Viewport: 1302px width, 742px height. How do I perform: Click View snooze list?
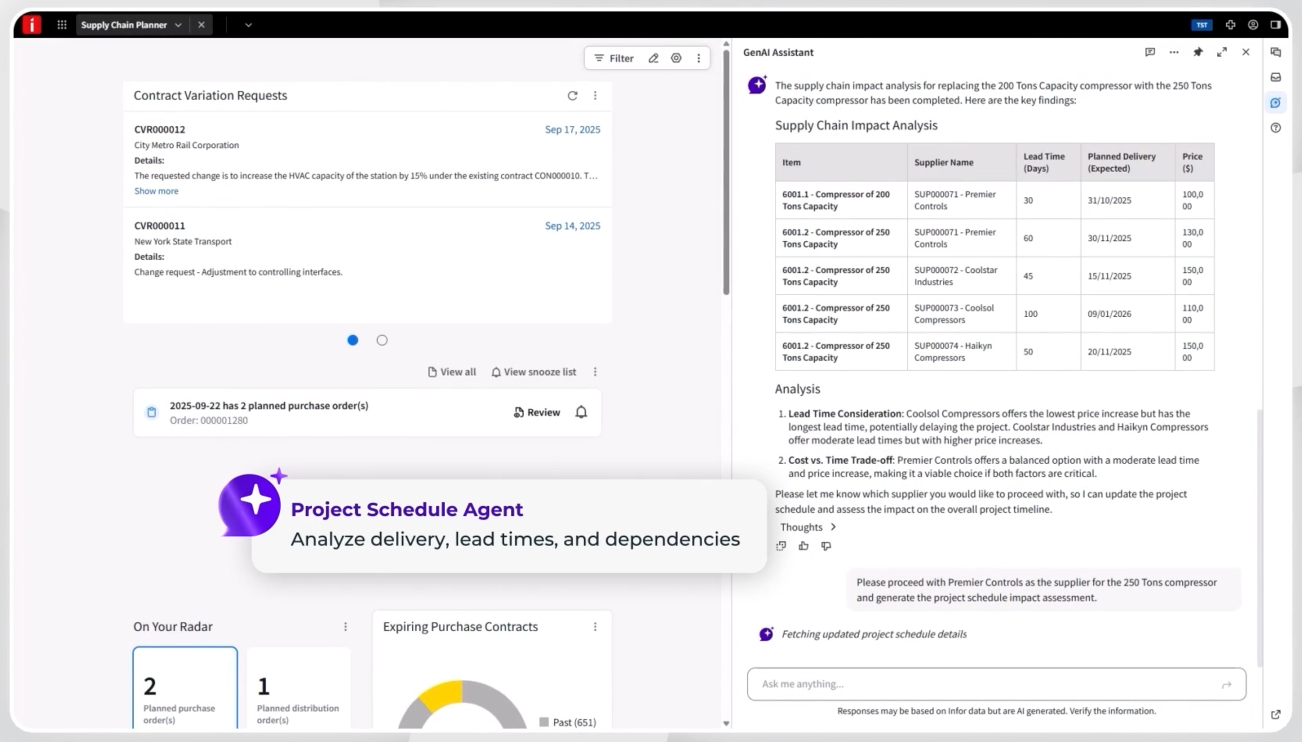coord(534,372)
